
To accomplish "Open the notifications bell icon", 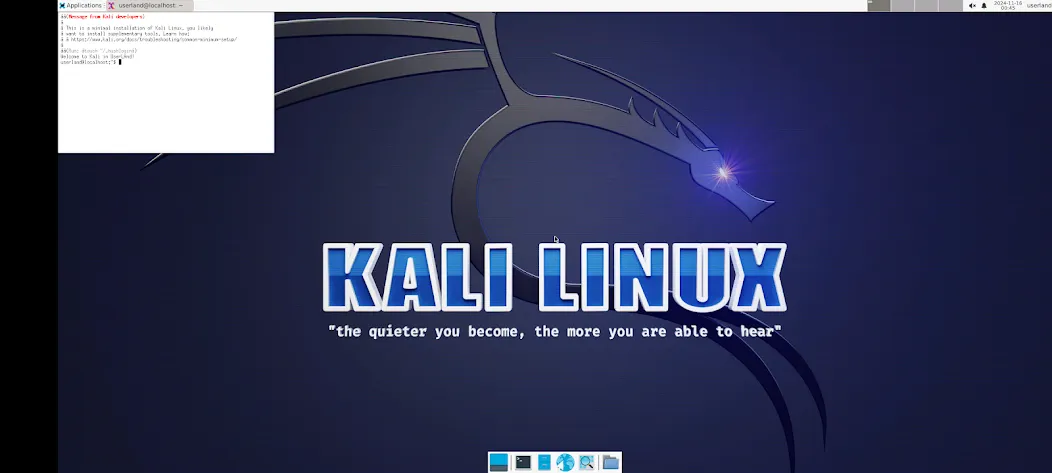I will click(984, 5).
